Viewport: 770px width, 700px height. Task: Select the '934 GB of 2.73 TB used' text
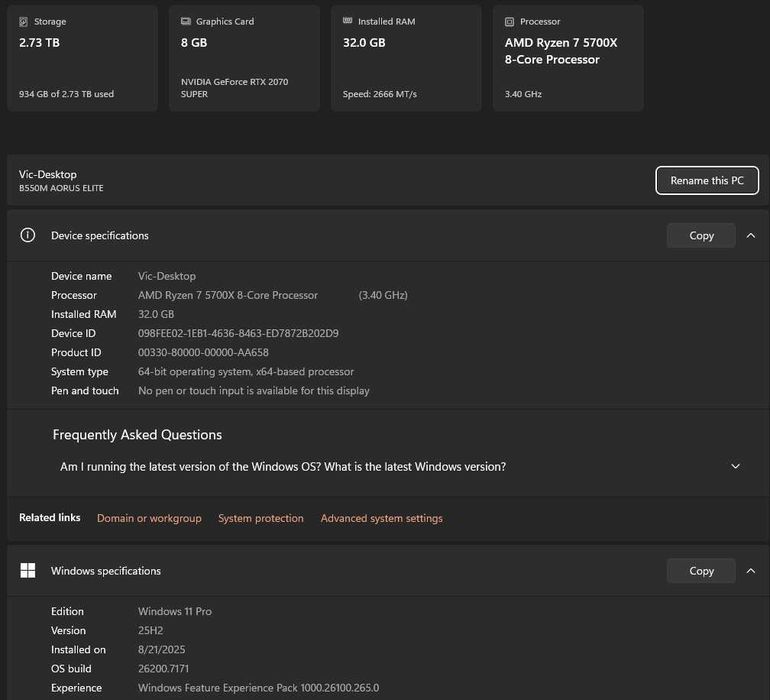66,94
